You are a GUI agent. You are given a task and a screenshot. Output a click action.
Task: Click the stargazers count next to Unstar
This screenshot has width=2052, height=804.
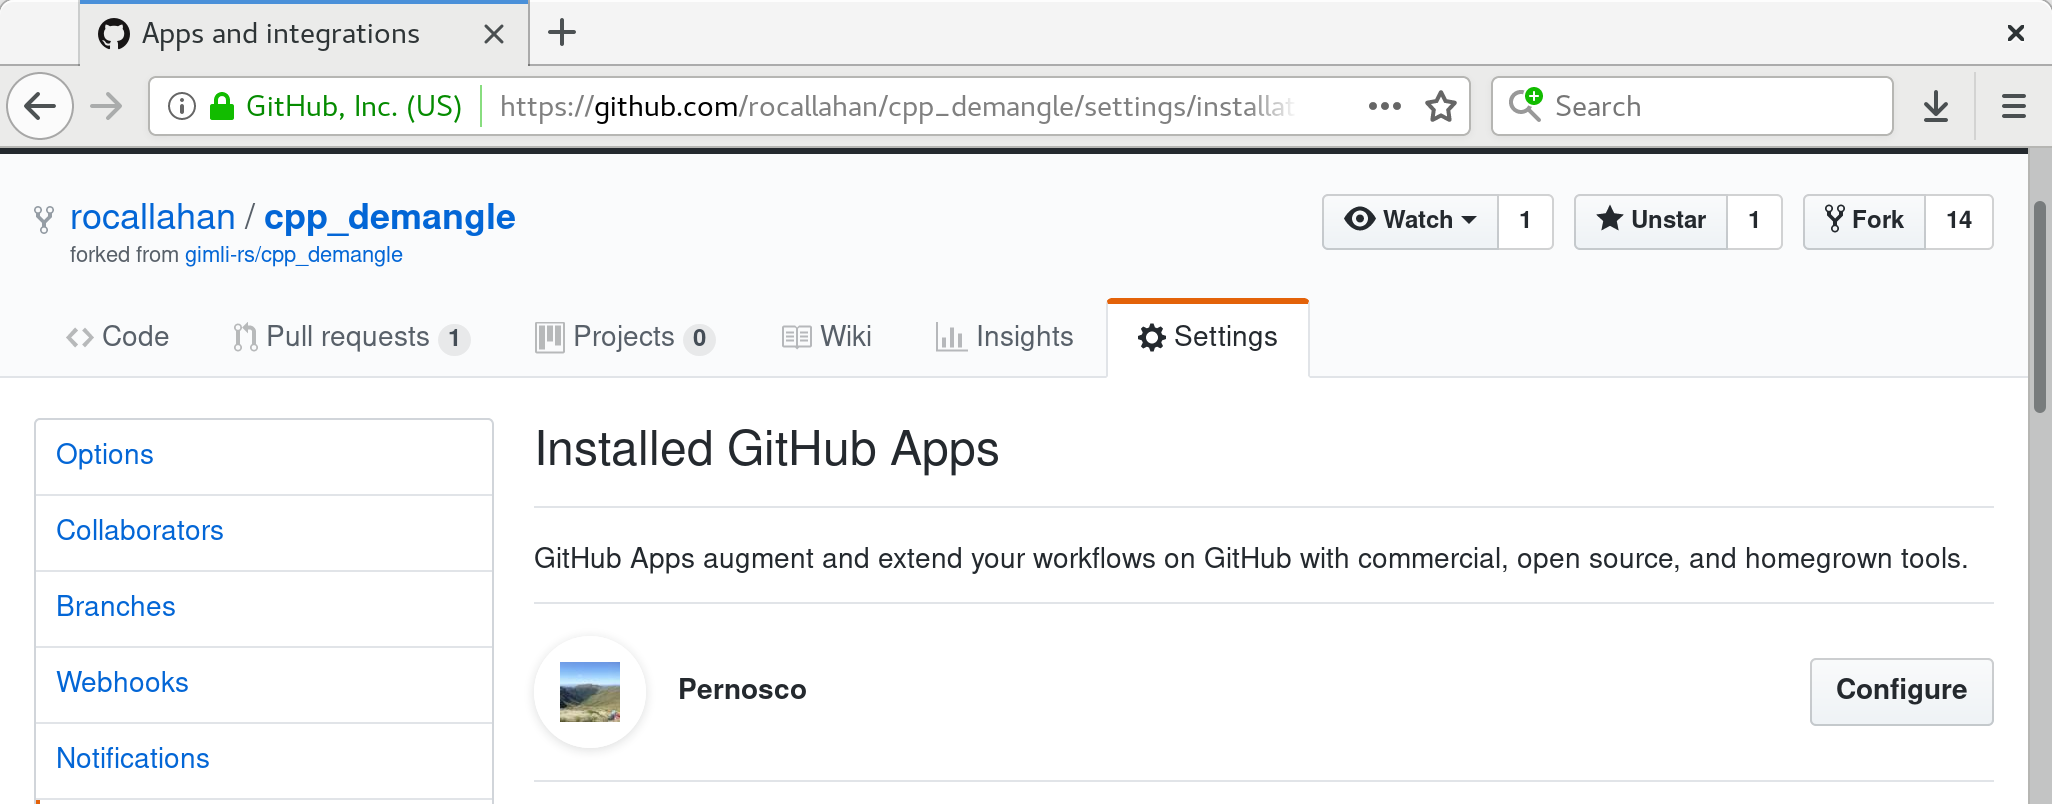click(x=1754, y=221)
